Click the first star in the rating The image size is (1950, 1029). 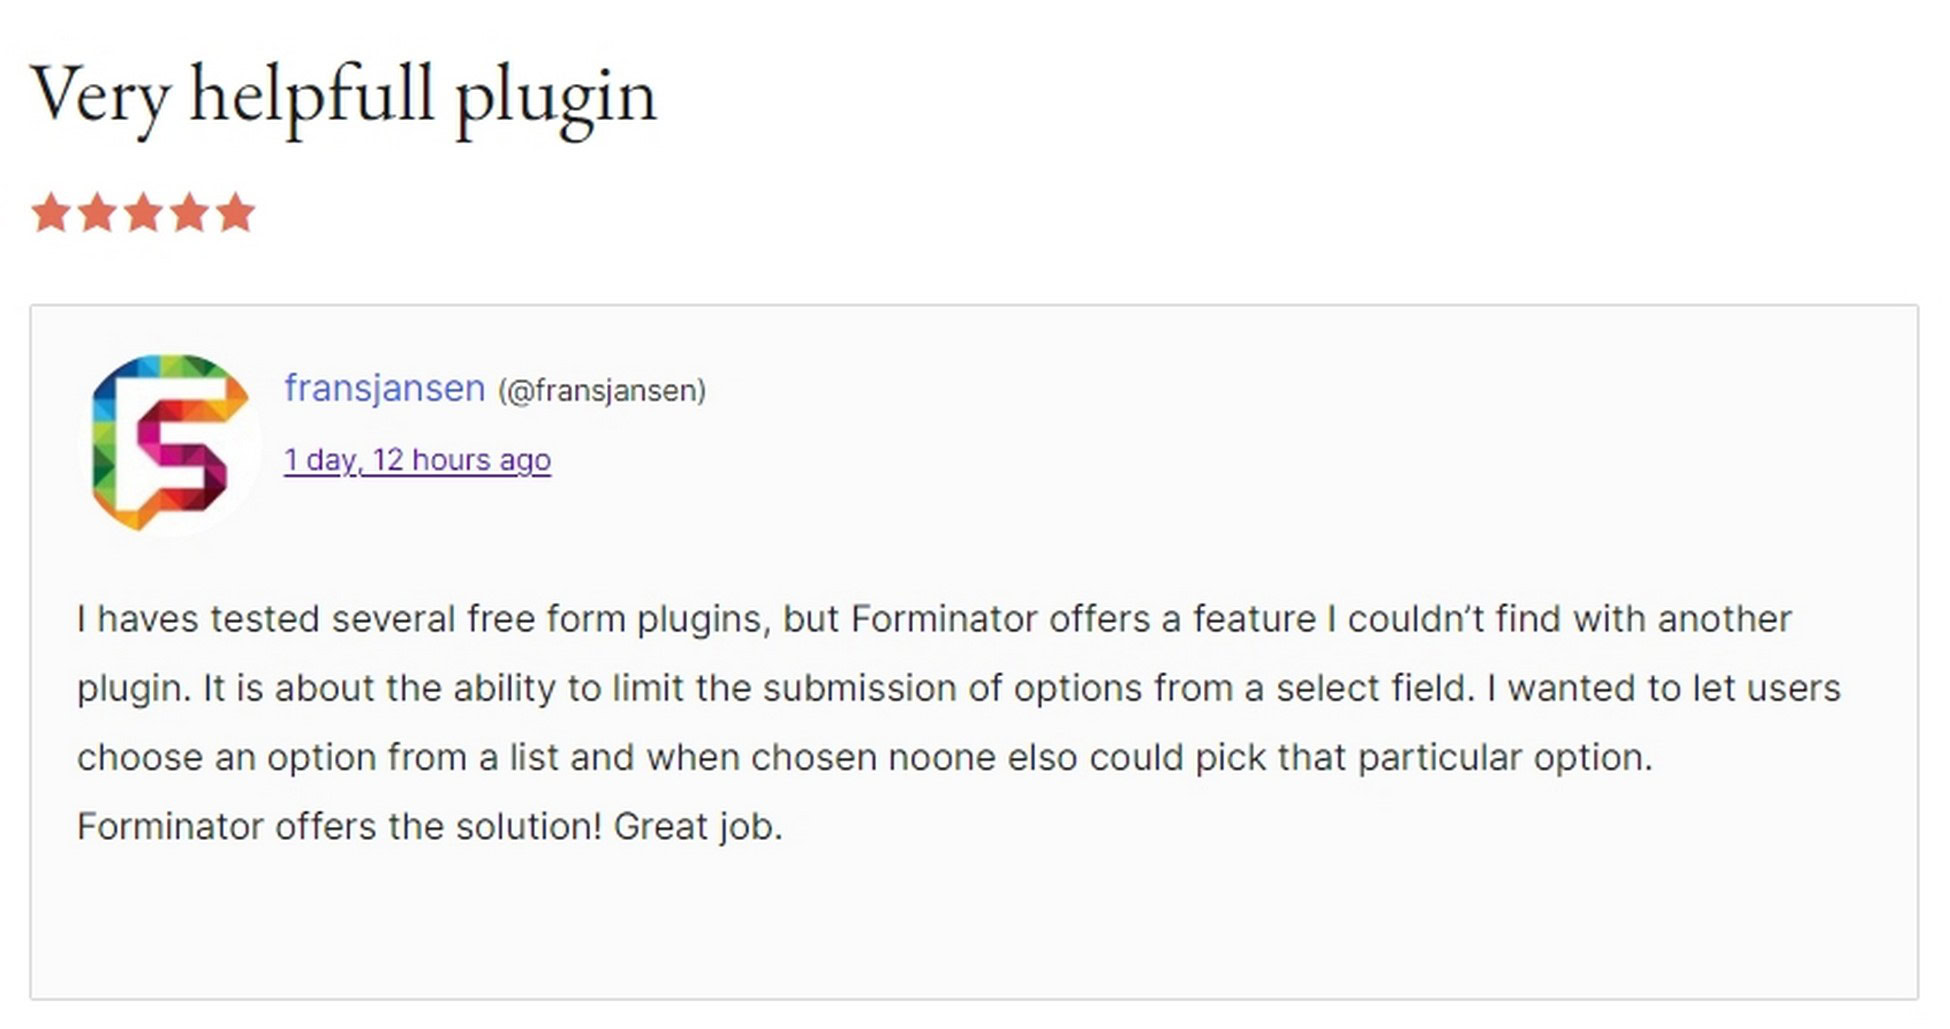50,213
